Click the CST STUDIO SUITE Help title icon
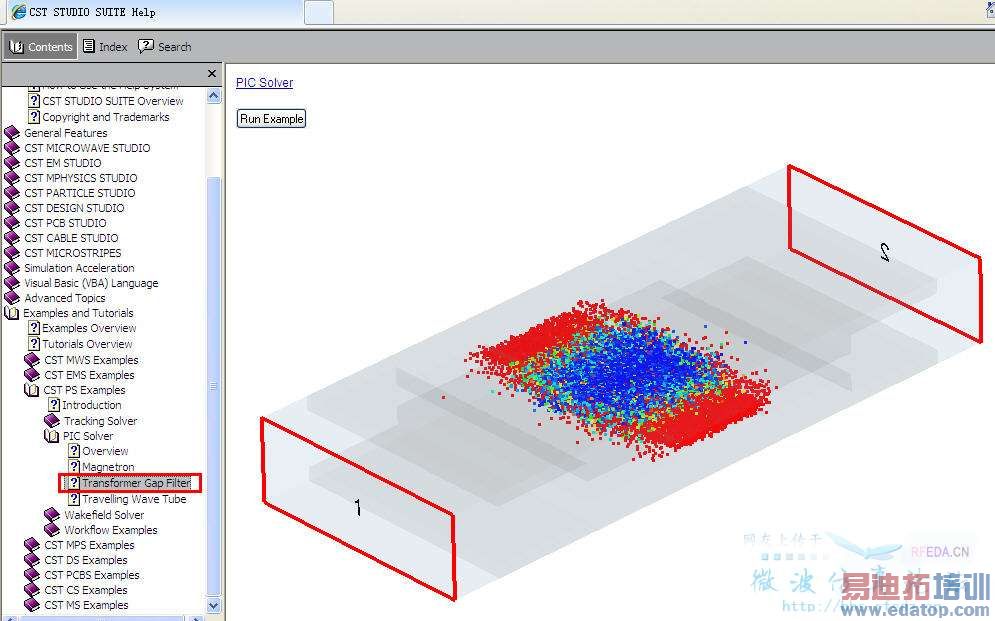This screenshot has height=621, width=995. coord(19,11)
